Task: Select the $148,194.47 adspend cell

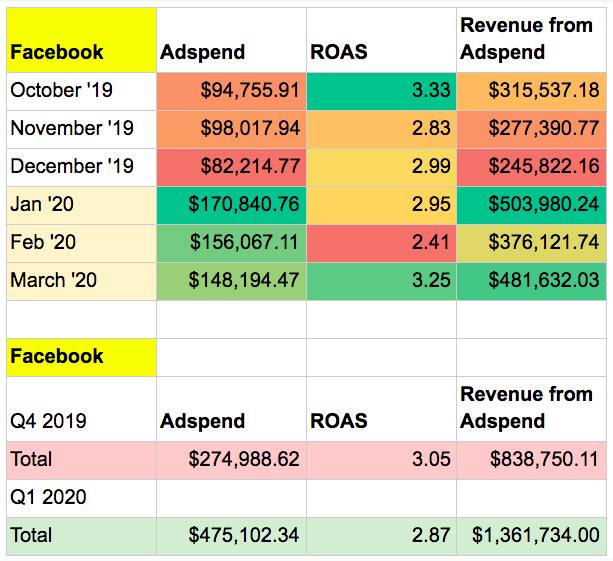Action: pos(231,281)
